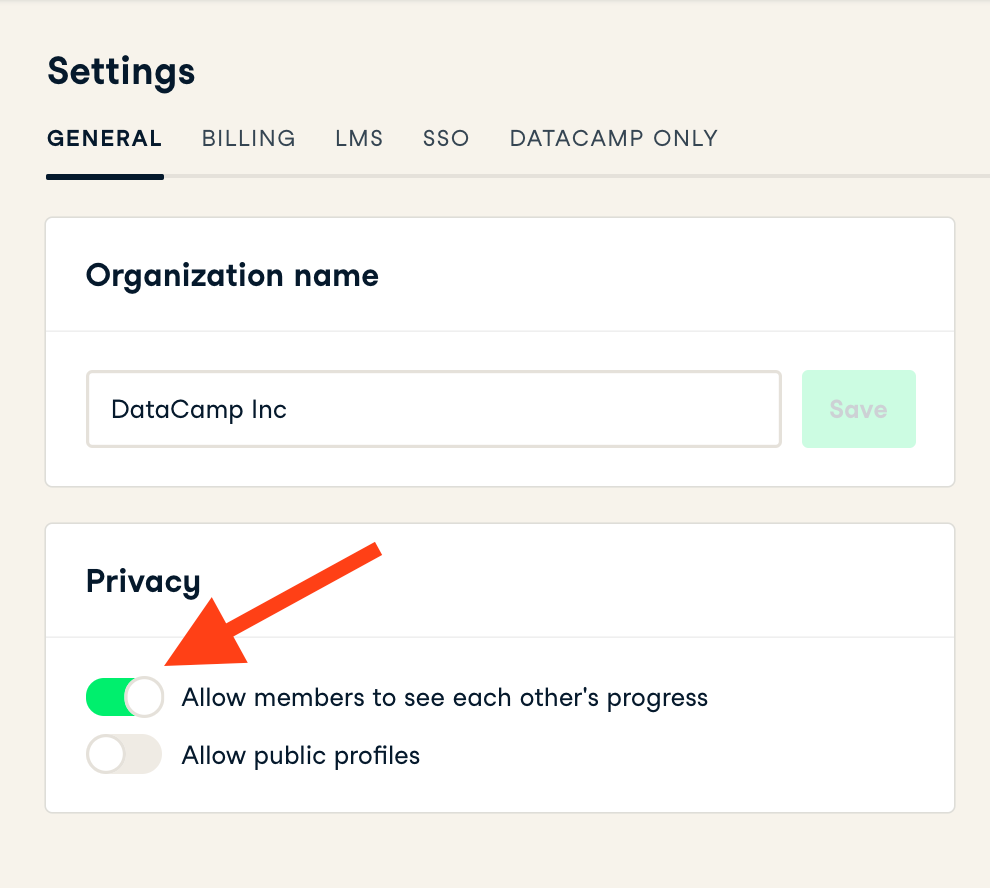The width and height of the screenshot is (990, 888).
Task: Enable the Allow public profiles toggle
Action: [x=124, y=755]
